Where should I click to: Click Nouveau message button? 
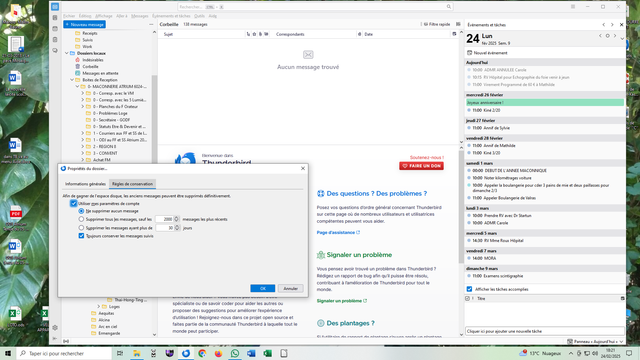coord(84,24)
